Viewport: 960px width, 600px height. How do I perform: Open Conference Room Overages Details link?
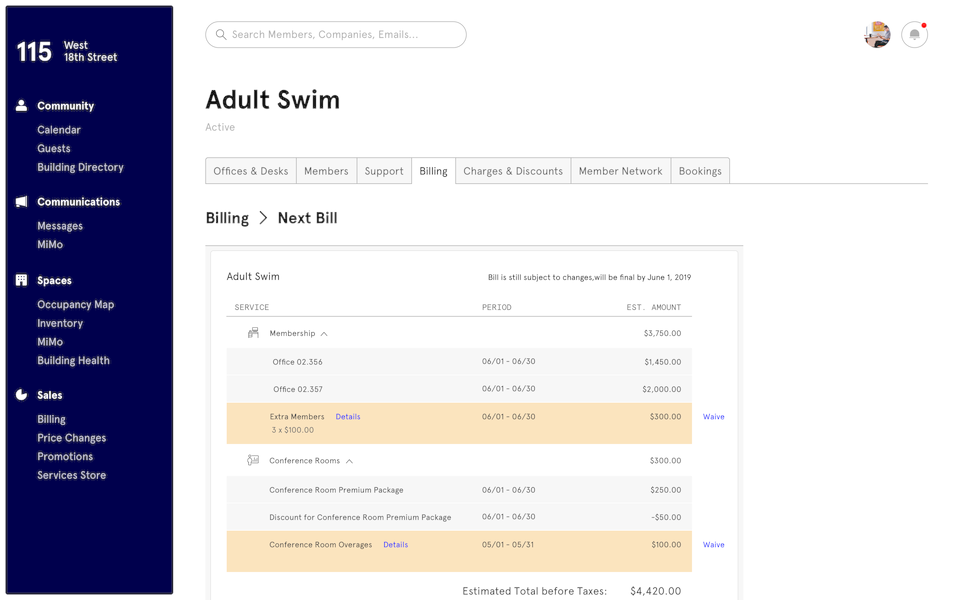396,544
